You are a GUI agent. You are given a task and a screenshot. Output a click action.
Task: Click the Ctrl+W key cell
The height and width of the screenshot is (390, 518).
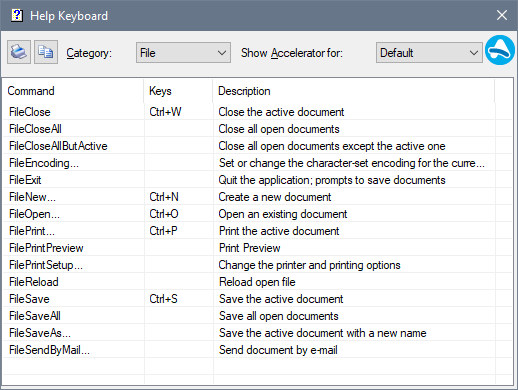(x=165, y=112)
